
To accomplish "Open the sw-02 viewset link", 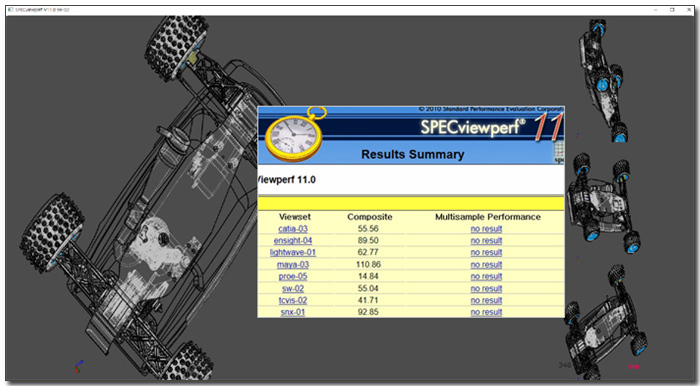I will [x=293, y=288].
